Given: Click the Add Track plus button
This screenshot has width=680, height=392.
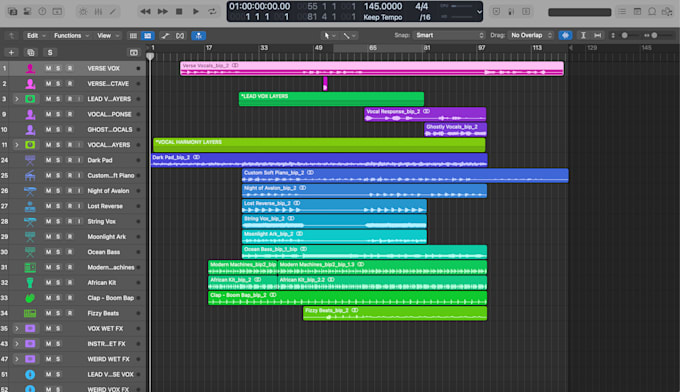Looking at the screenshot, I should tap(11, 52).
